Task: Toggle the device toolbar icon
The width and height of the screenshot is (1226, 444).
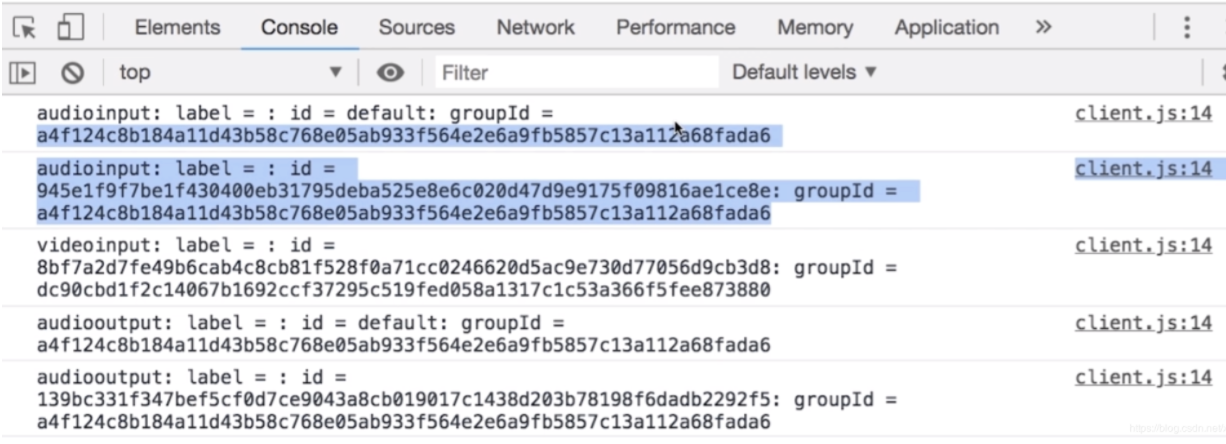Action: [69, 28]
